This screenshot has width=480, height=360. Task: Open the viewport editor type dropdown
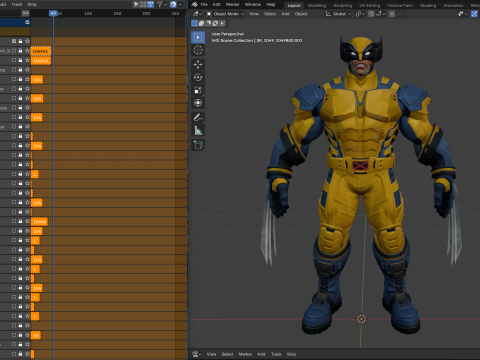click(197, 14)
